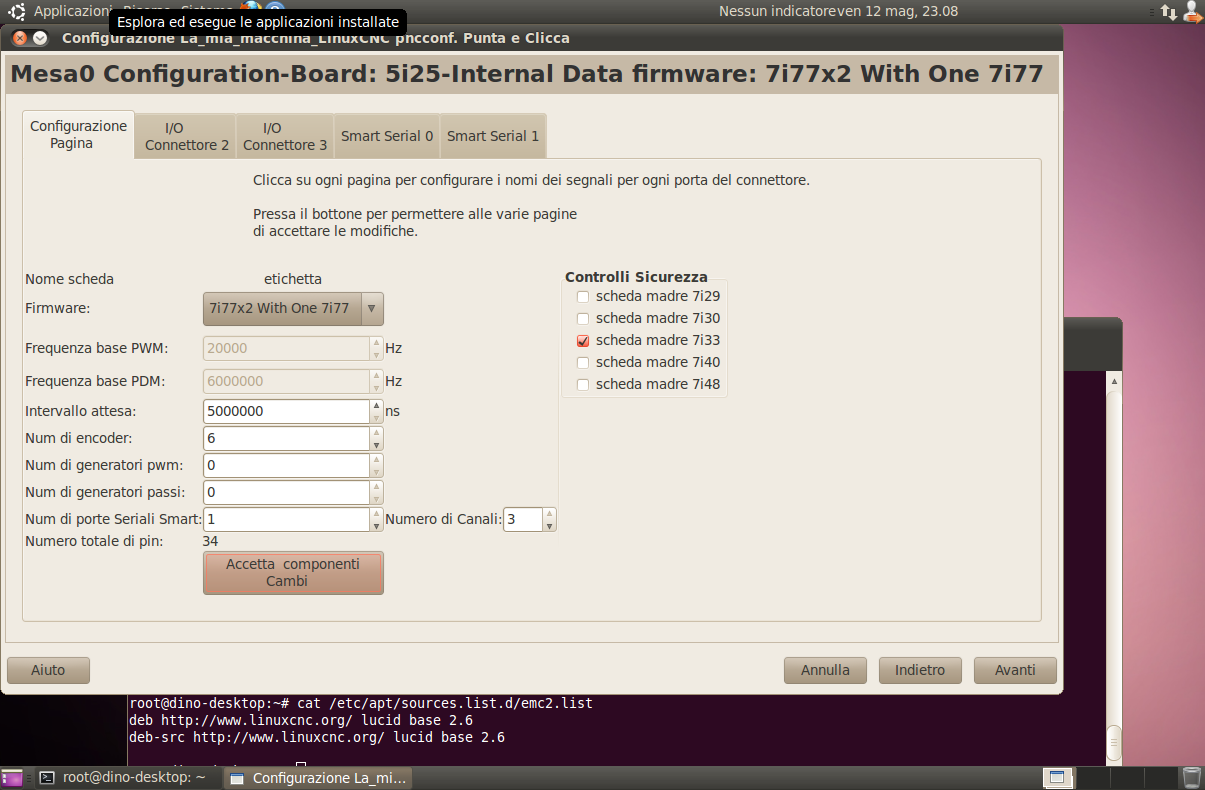Click the Num di porte Seriali Smart field
This screenshot has width=1205, height=790.
click(x=287, y=519)
